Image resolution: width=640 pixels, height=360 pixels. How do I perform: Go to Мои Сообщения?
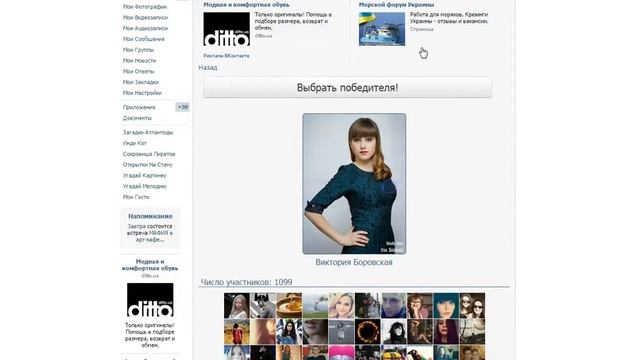click(144, 39)
